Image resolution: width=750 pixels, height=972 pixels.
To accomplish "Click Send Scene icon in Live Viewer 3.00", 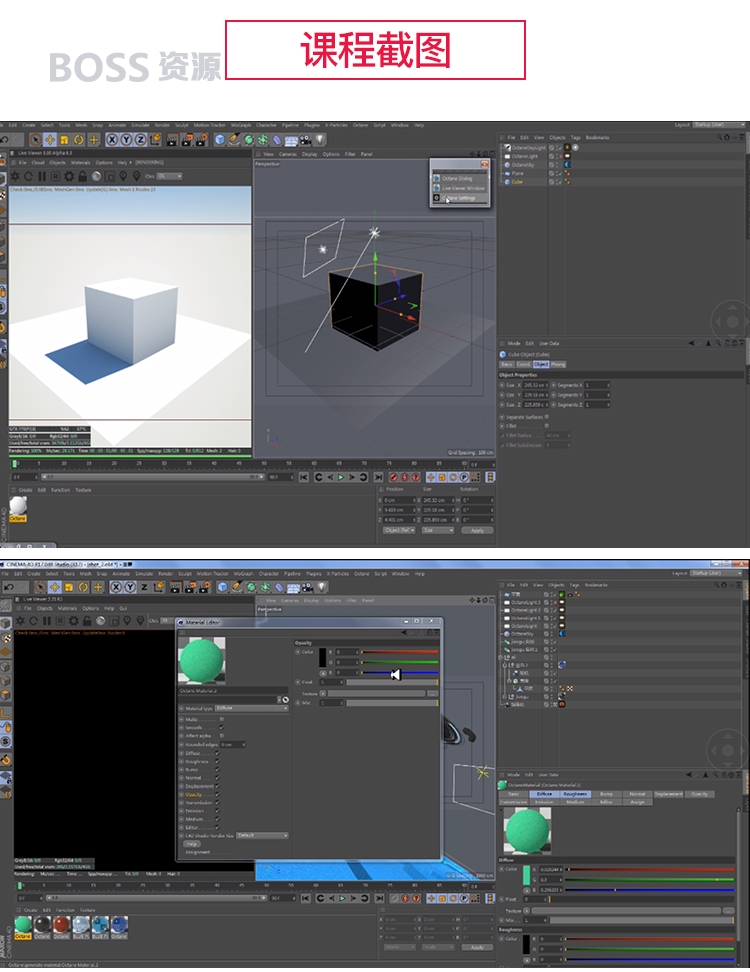I will pos(16,176).
